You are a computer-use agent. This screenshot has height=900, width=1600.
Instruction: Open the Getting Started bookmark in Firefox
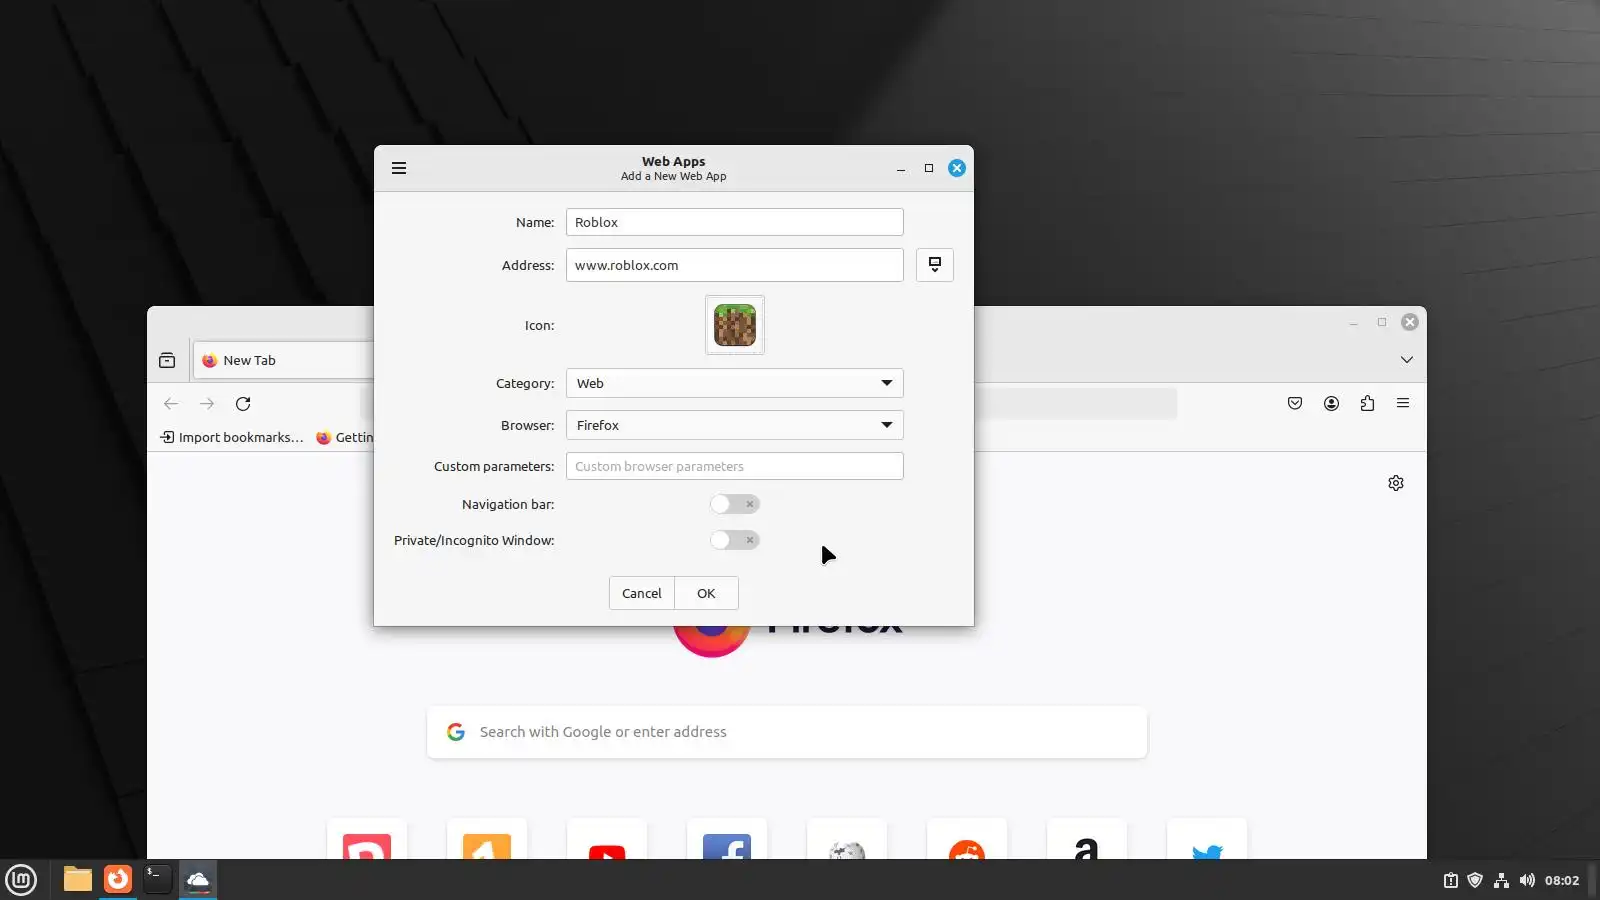point(344,437)
